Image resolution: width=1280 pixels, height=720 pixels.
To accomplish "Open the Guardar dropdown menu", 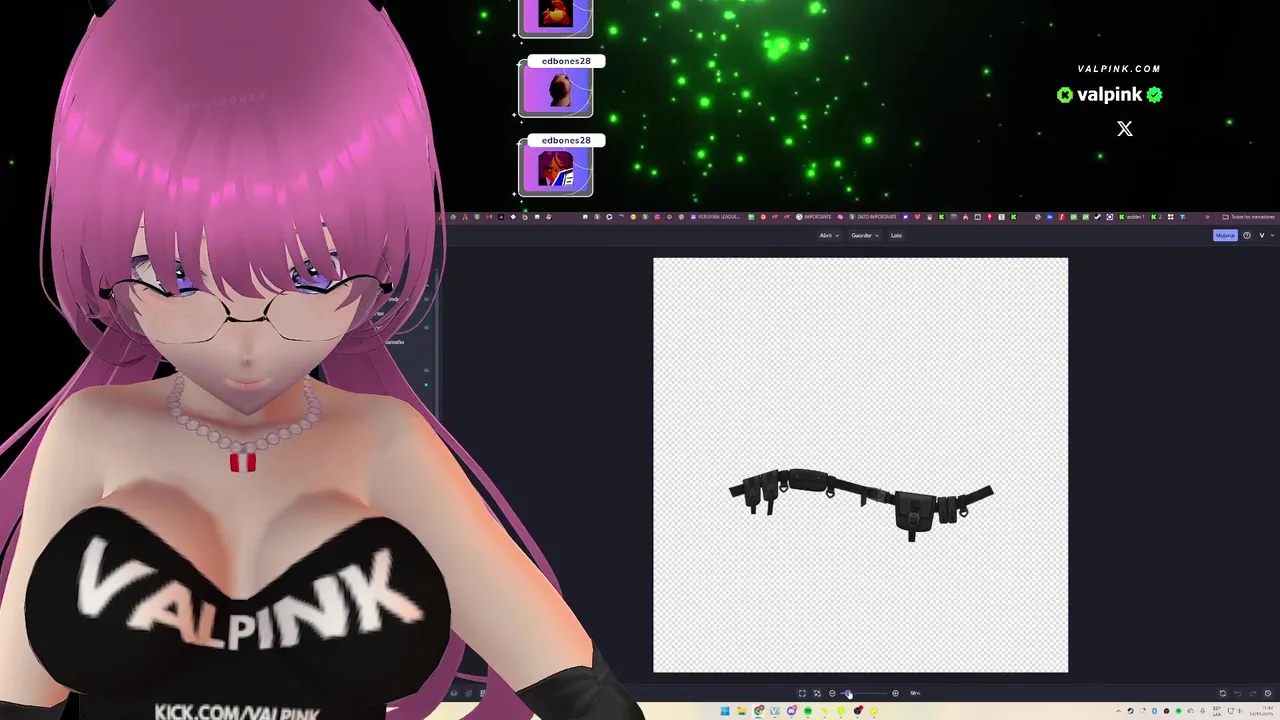I will coord(864,235).
